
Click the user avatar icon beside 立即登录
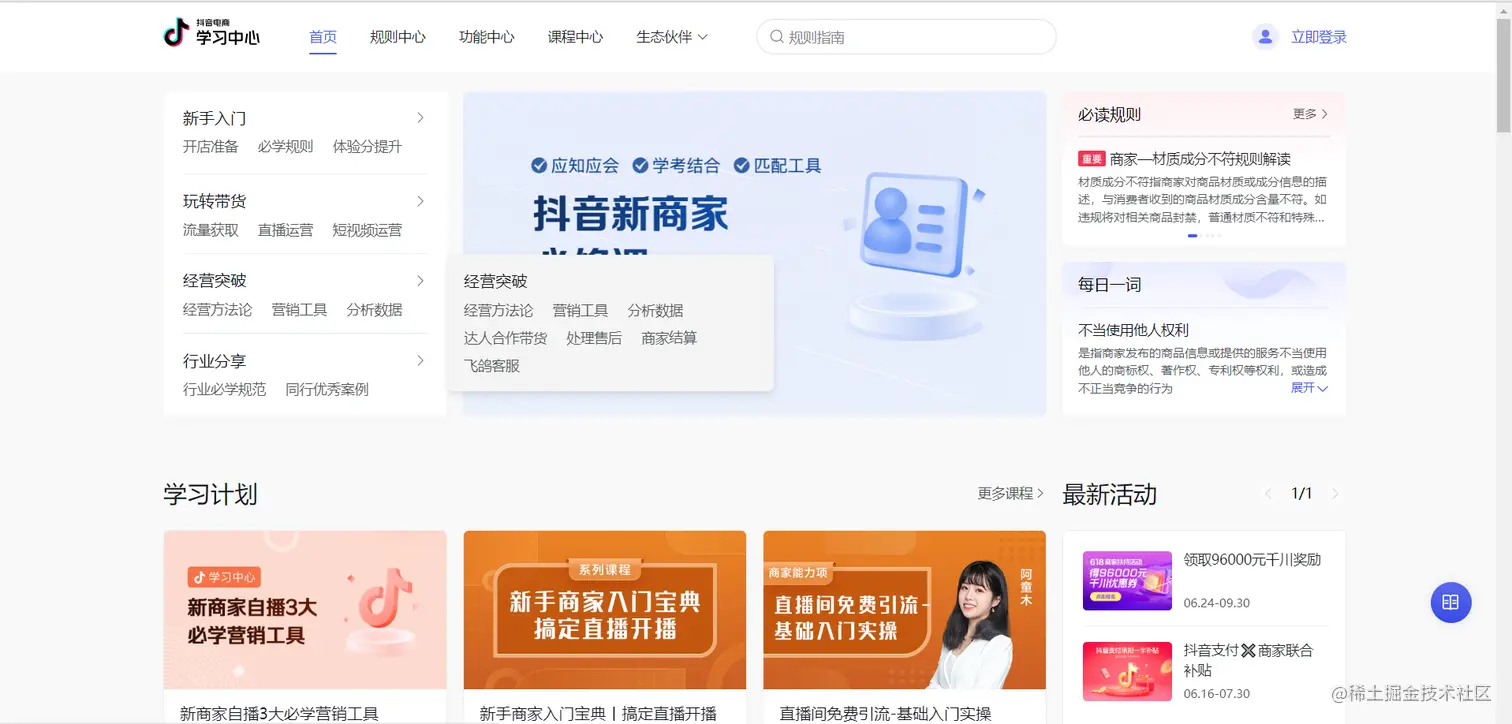click(1264, 36)
